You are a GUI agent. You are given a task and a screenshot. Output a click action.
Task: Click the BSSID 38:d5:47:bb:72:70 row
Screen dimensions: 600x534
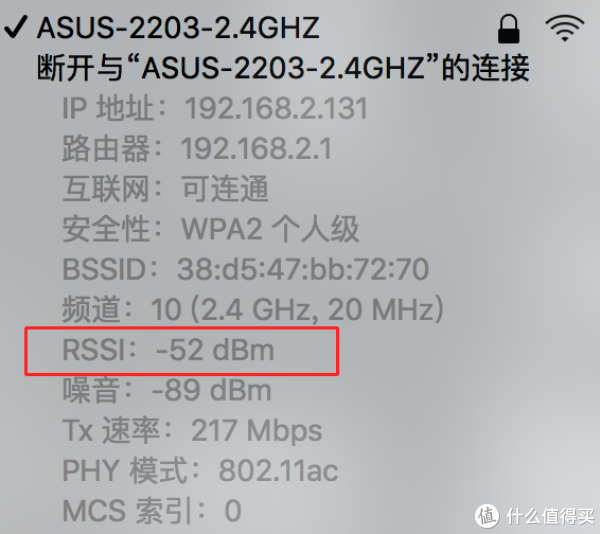coord(245,269)
